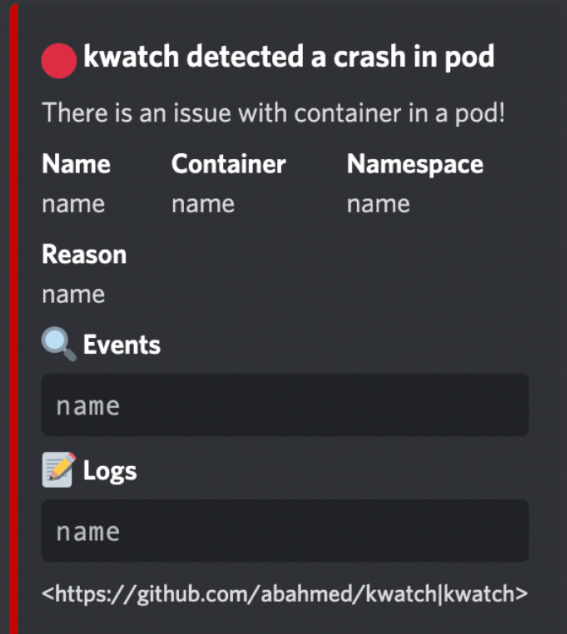Viewport: 567px width, 634px height.
Task: Click the Reason field heading
Action: 84,255
